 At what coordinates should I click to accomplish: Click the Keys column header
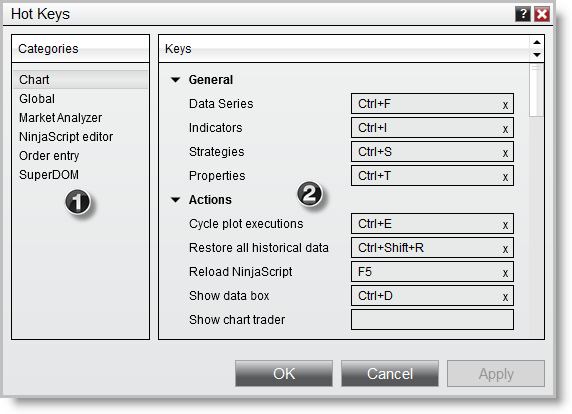pyautogui.click(x=344, y=49)
